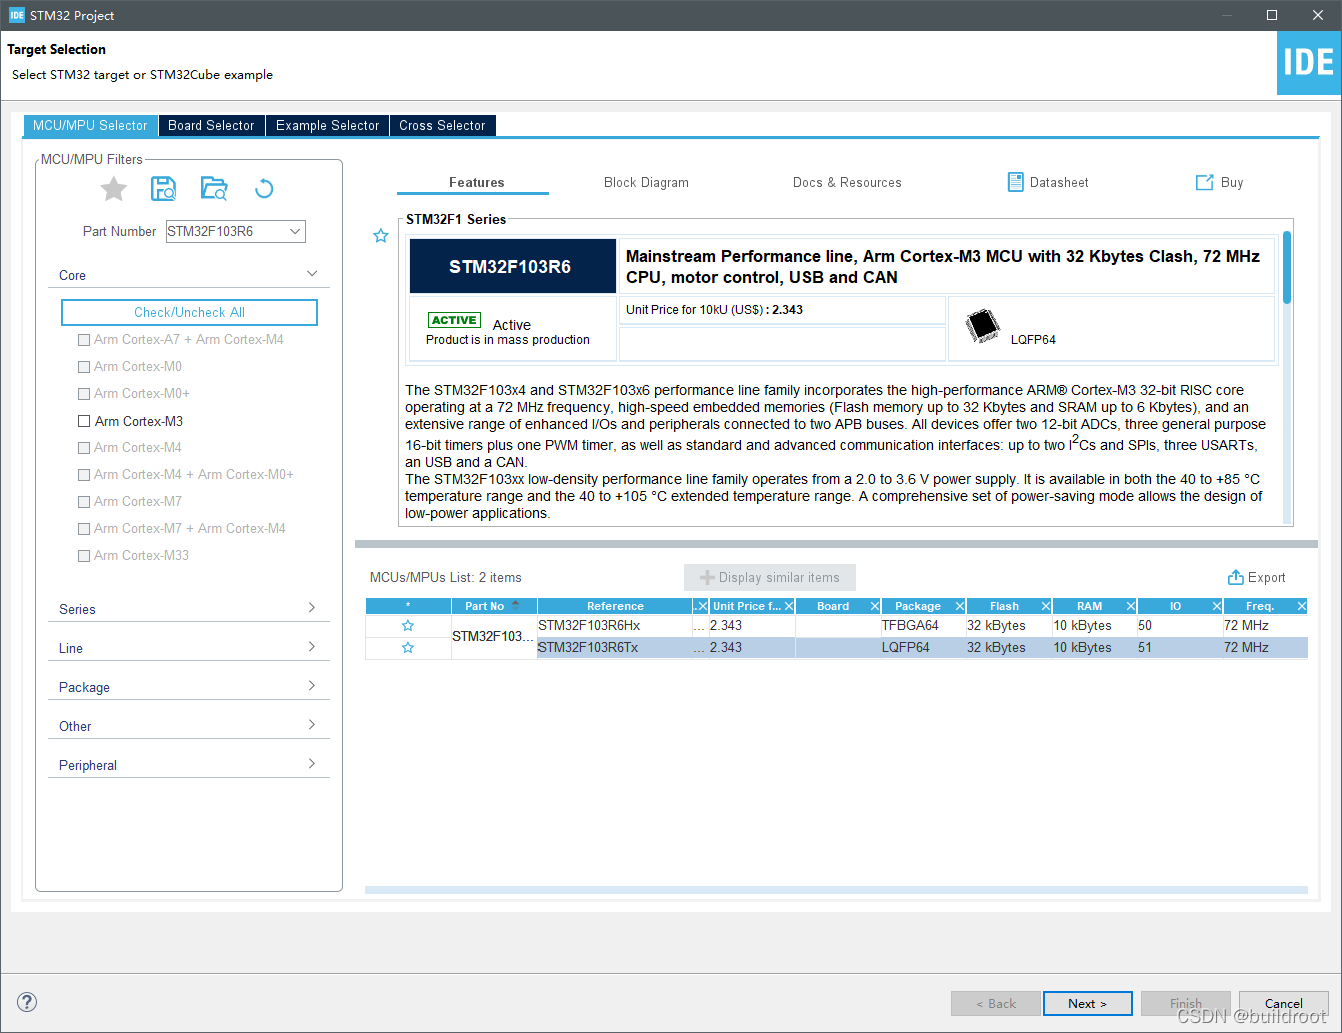Click the Datasheet document icon
This screenshot has width=1342, height=1033.
coord(1015,182)
